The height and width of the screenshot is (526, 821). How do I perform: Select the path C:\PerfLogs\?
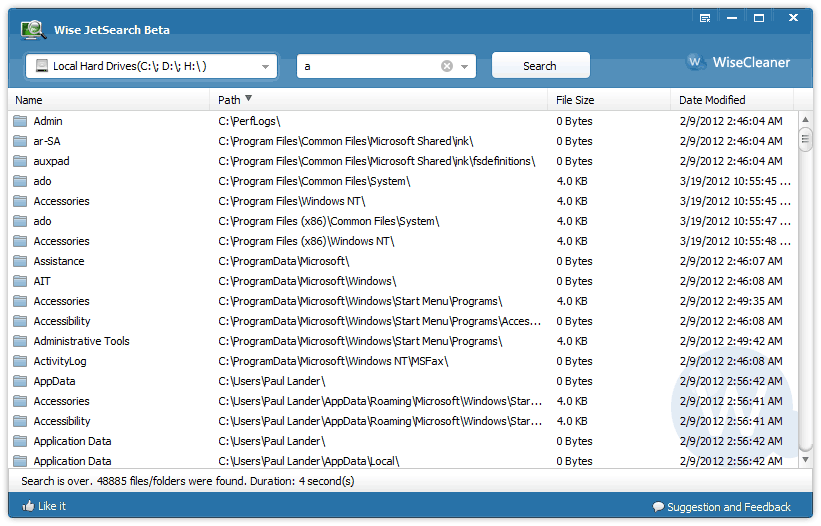point(249,121)
